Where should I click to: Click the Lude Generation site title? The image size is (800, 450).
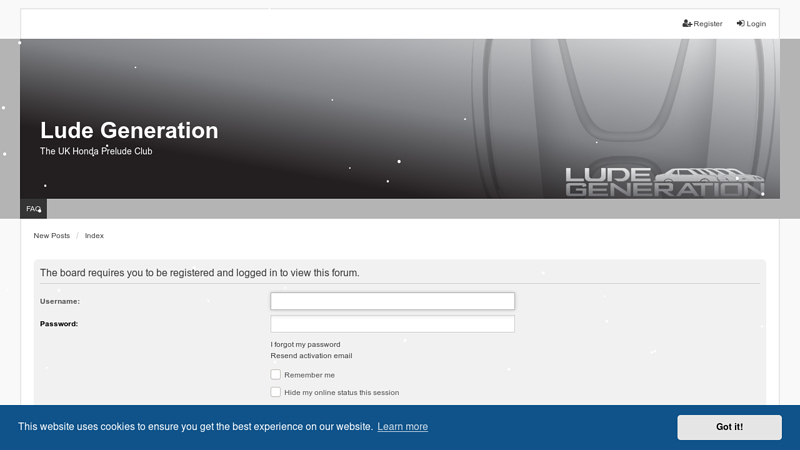coord(129,131)
